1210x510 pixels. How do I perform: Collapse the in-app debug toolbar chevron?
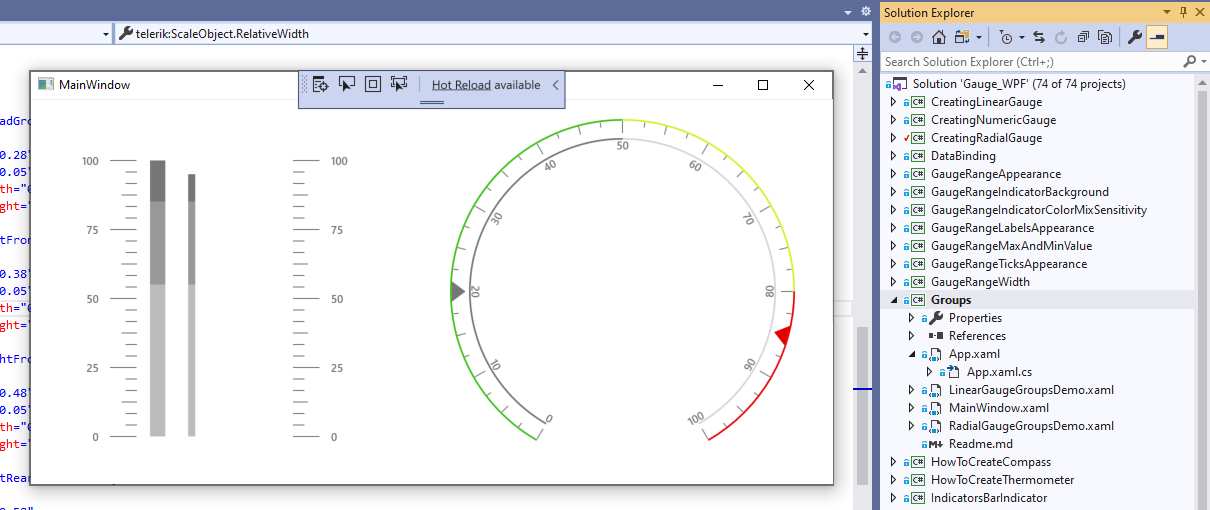pos(556,85)
